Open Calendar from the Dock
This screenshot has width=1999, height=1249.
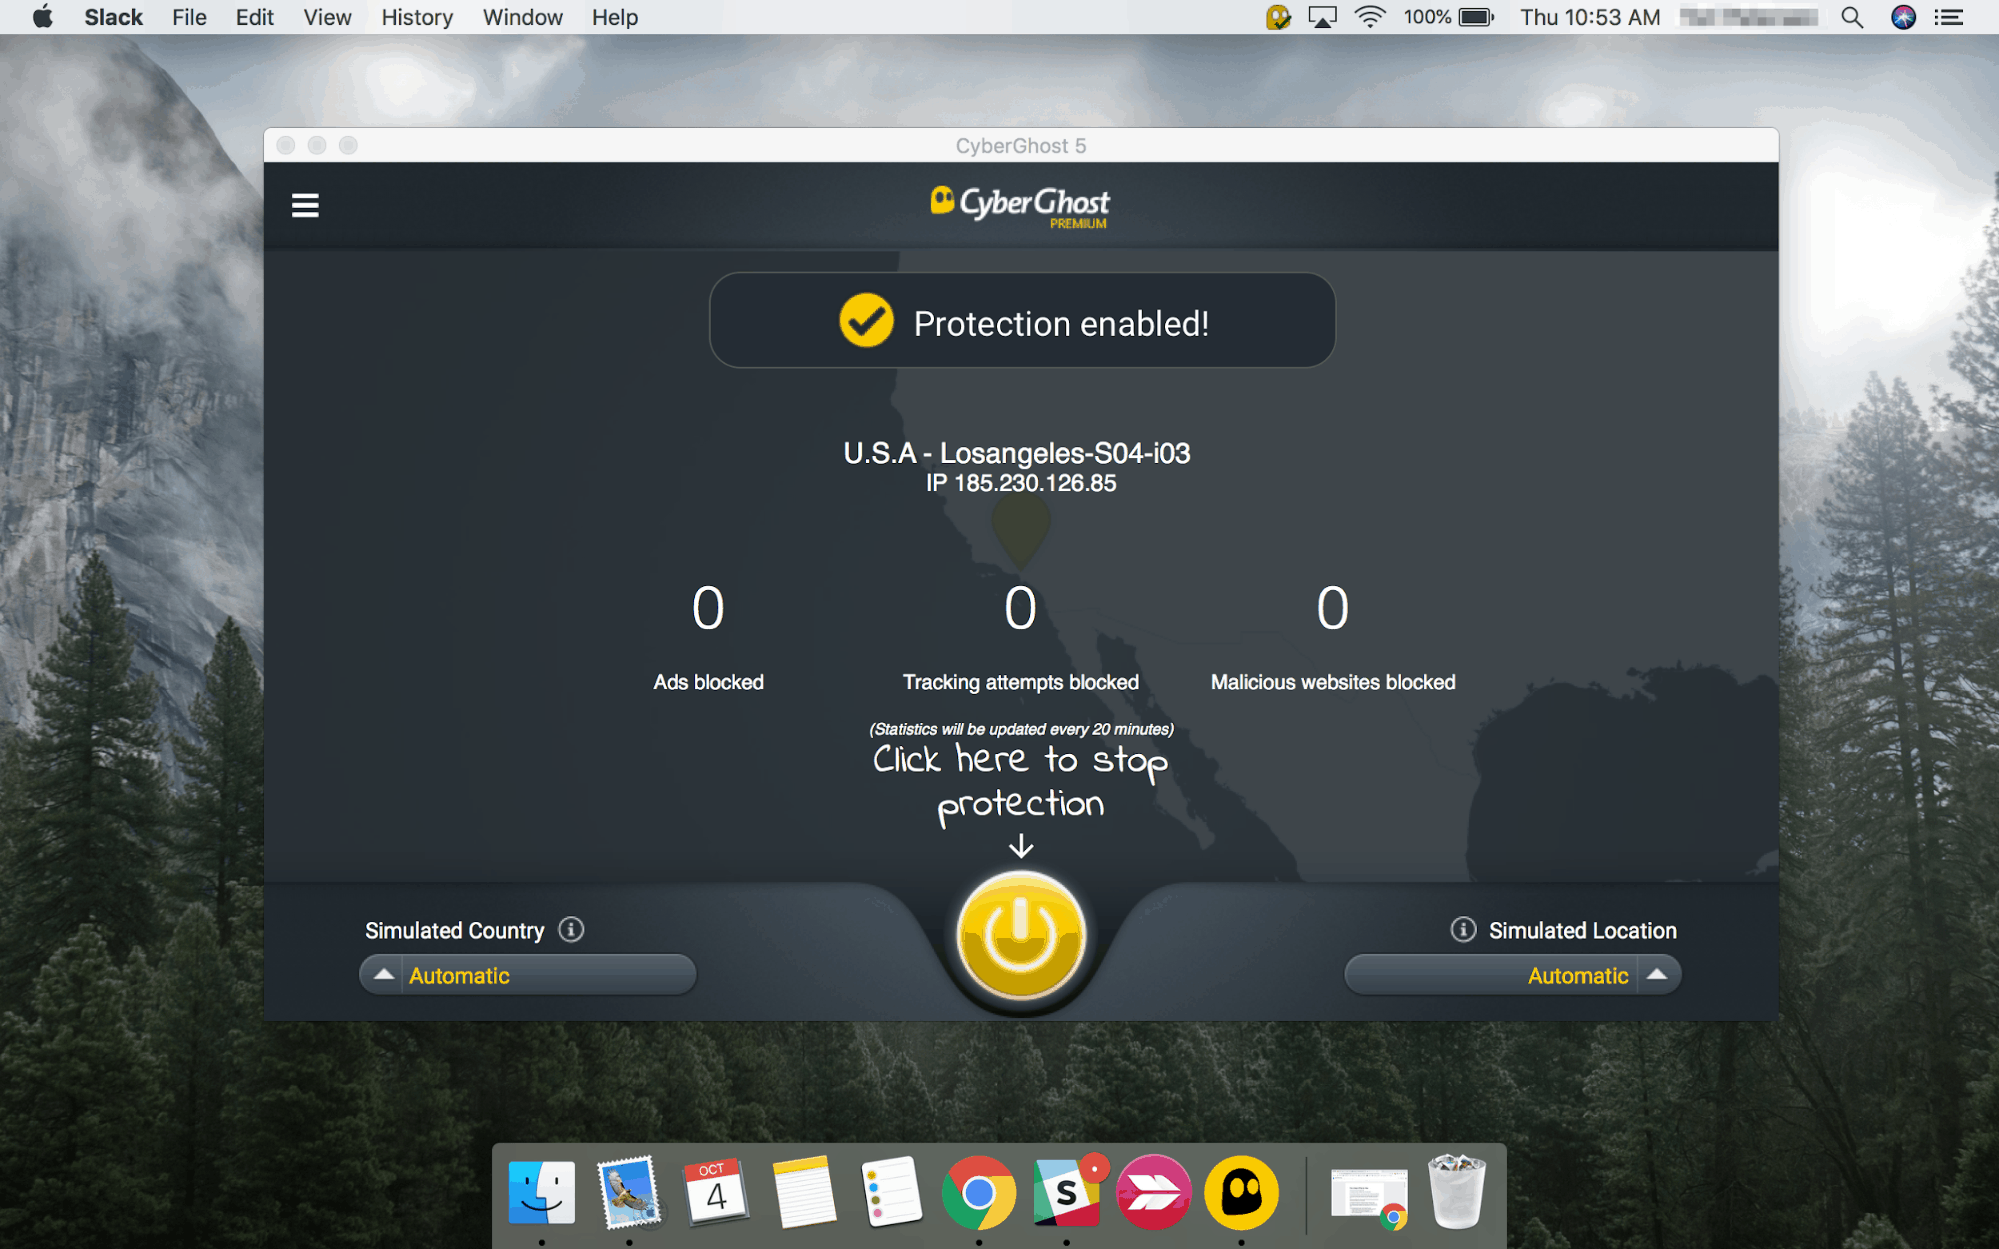pyautogui.click(x=716, y=1192)
